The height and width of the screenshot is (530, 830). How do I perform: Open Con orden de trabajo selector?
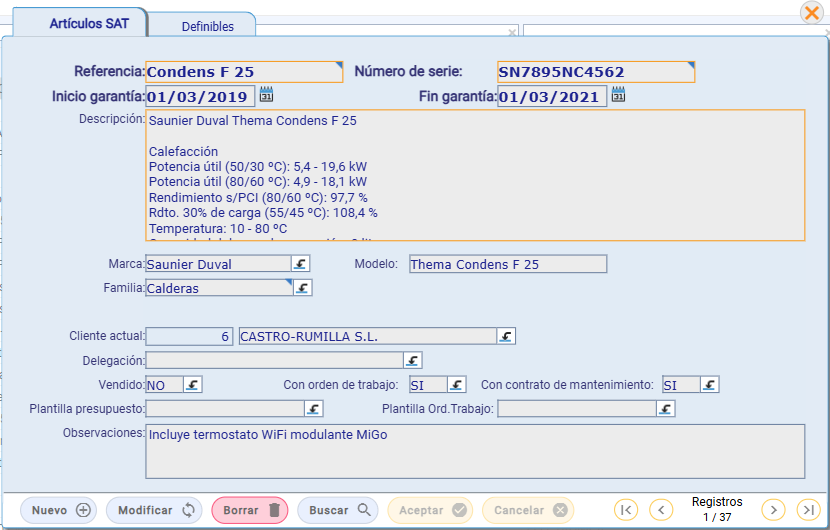pos(456,384)
